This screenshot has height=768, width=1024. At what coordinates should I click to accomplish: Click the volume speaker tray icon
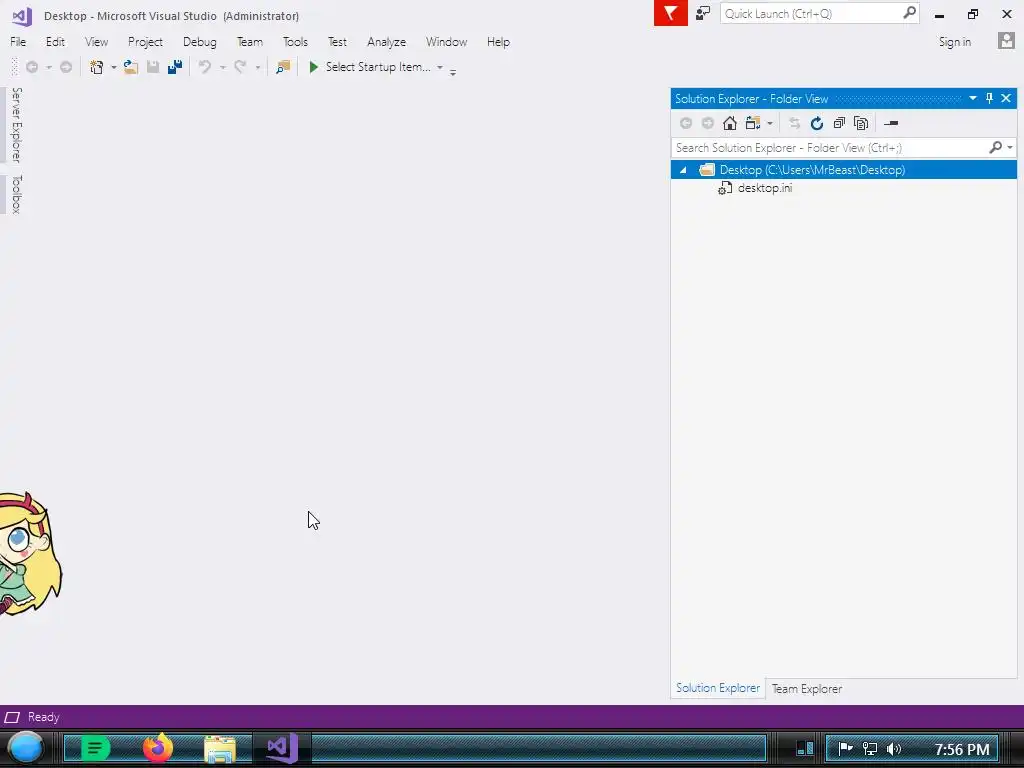tap(893, 748)
